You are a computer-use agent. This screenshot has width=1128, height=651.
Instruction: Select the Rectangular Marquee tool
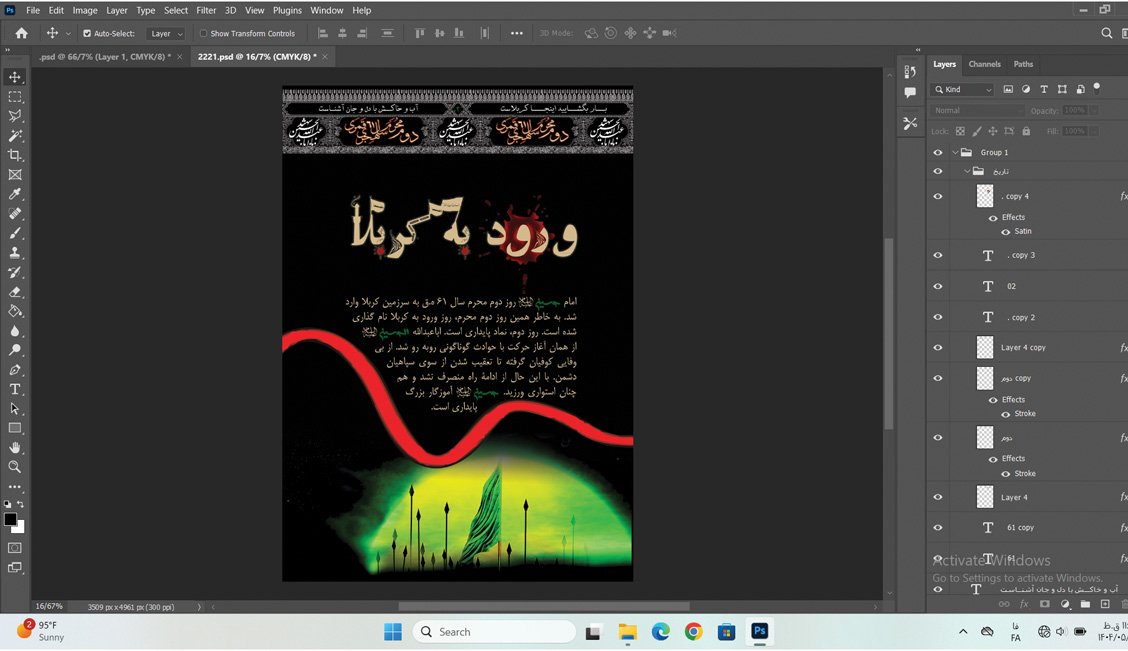[14, 96]
